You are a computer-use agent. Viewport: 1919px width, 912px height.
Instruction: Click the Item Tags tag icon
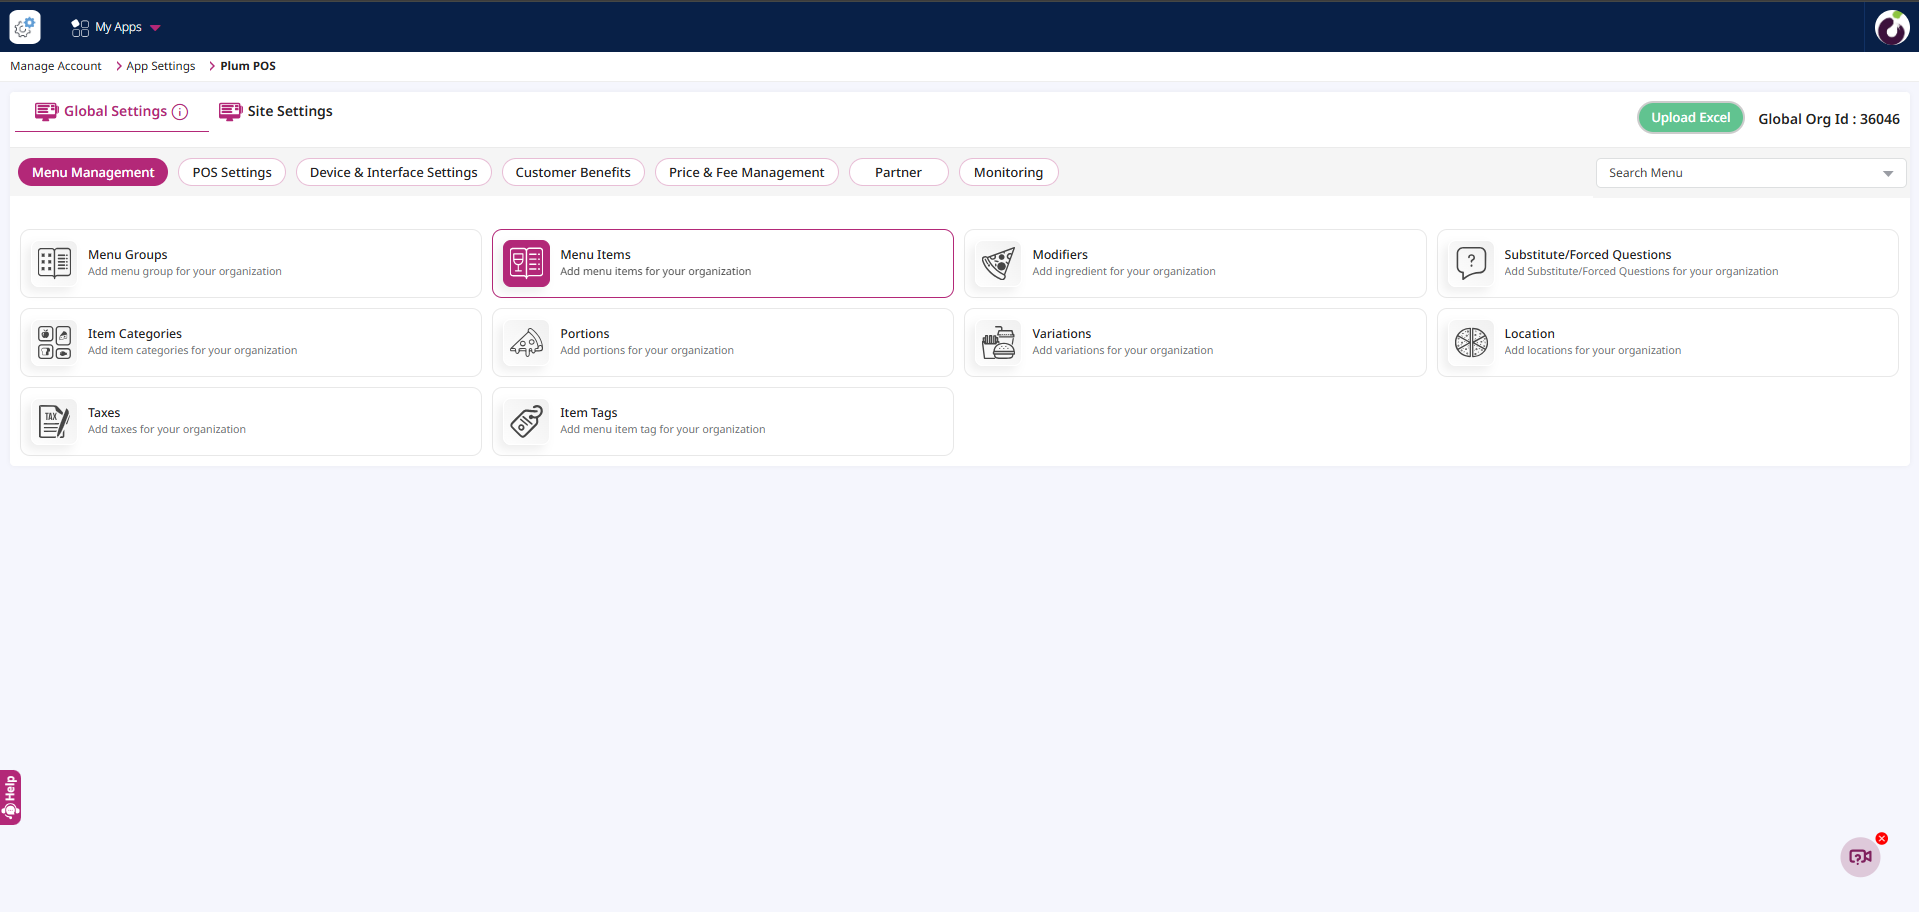click(x=526, y=421)
